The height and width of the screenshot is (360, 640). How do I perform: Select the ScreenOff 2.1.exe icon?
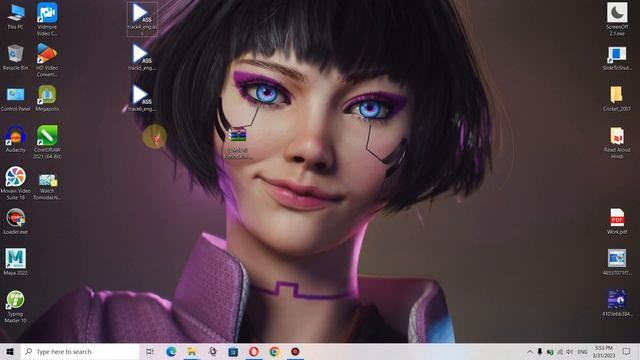click(x=617, y=19)
